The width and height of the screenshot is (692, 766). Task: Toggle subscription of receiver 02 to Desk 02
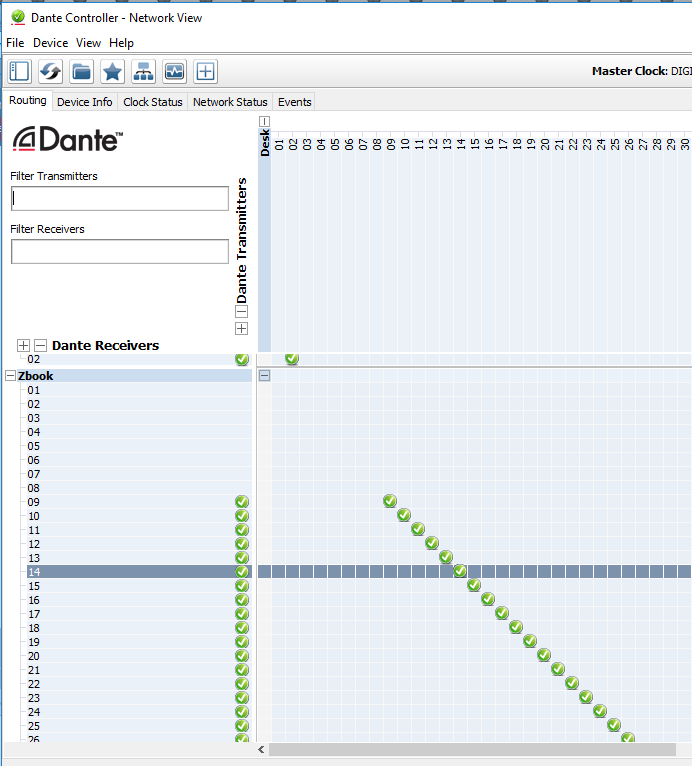pyautogui.click(x=292, y=359)
